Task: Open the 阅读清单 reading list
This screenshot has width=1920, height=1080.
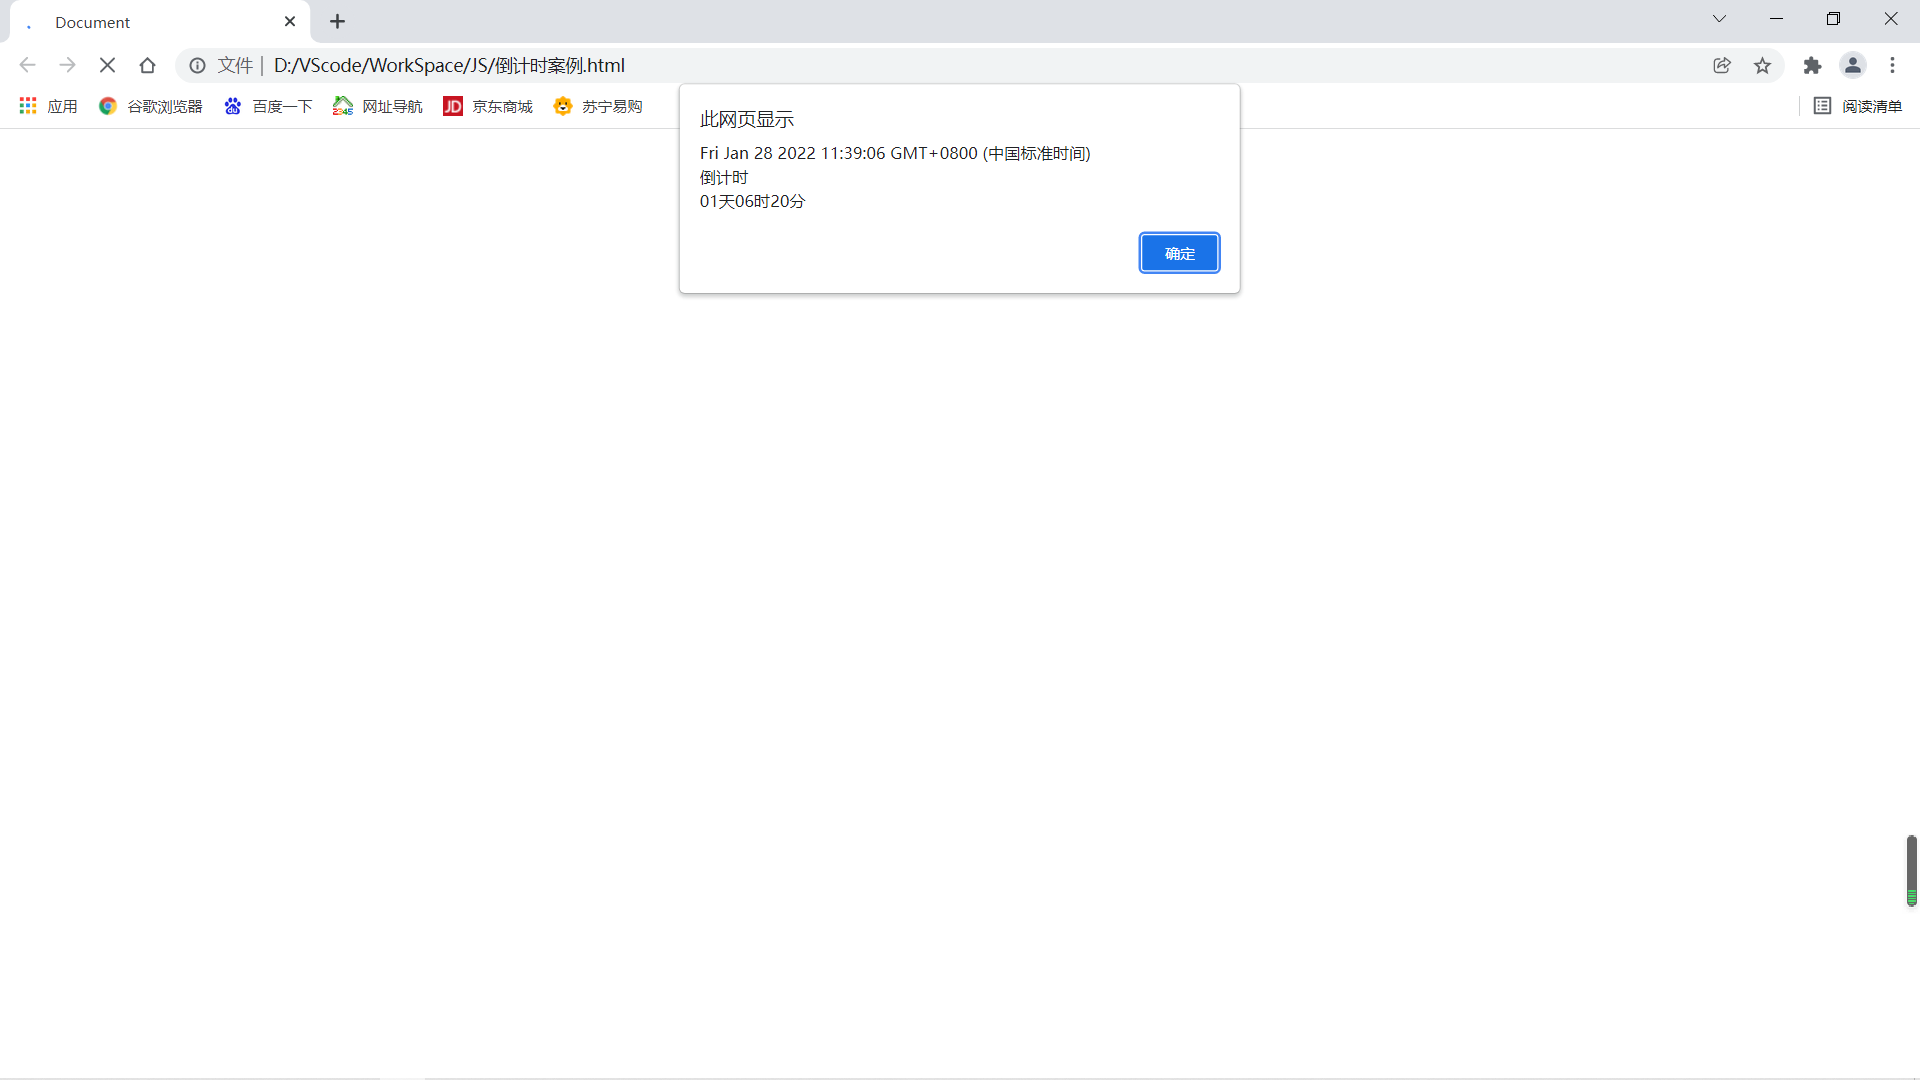Action: click(1858, 106)
